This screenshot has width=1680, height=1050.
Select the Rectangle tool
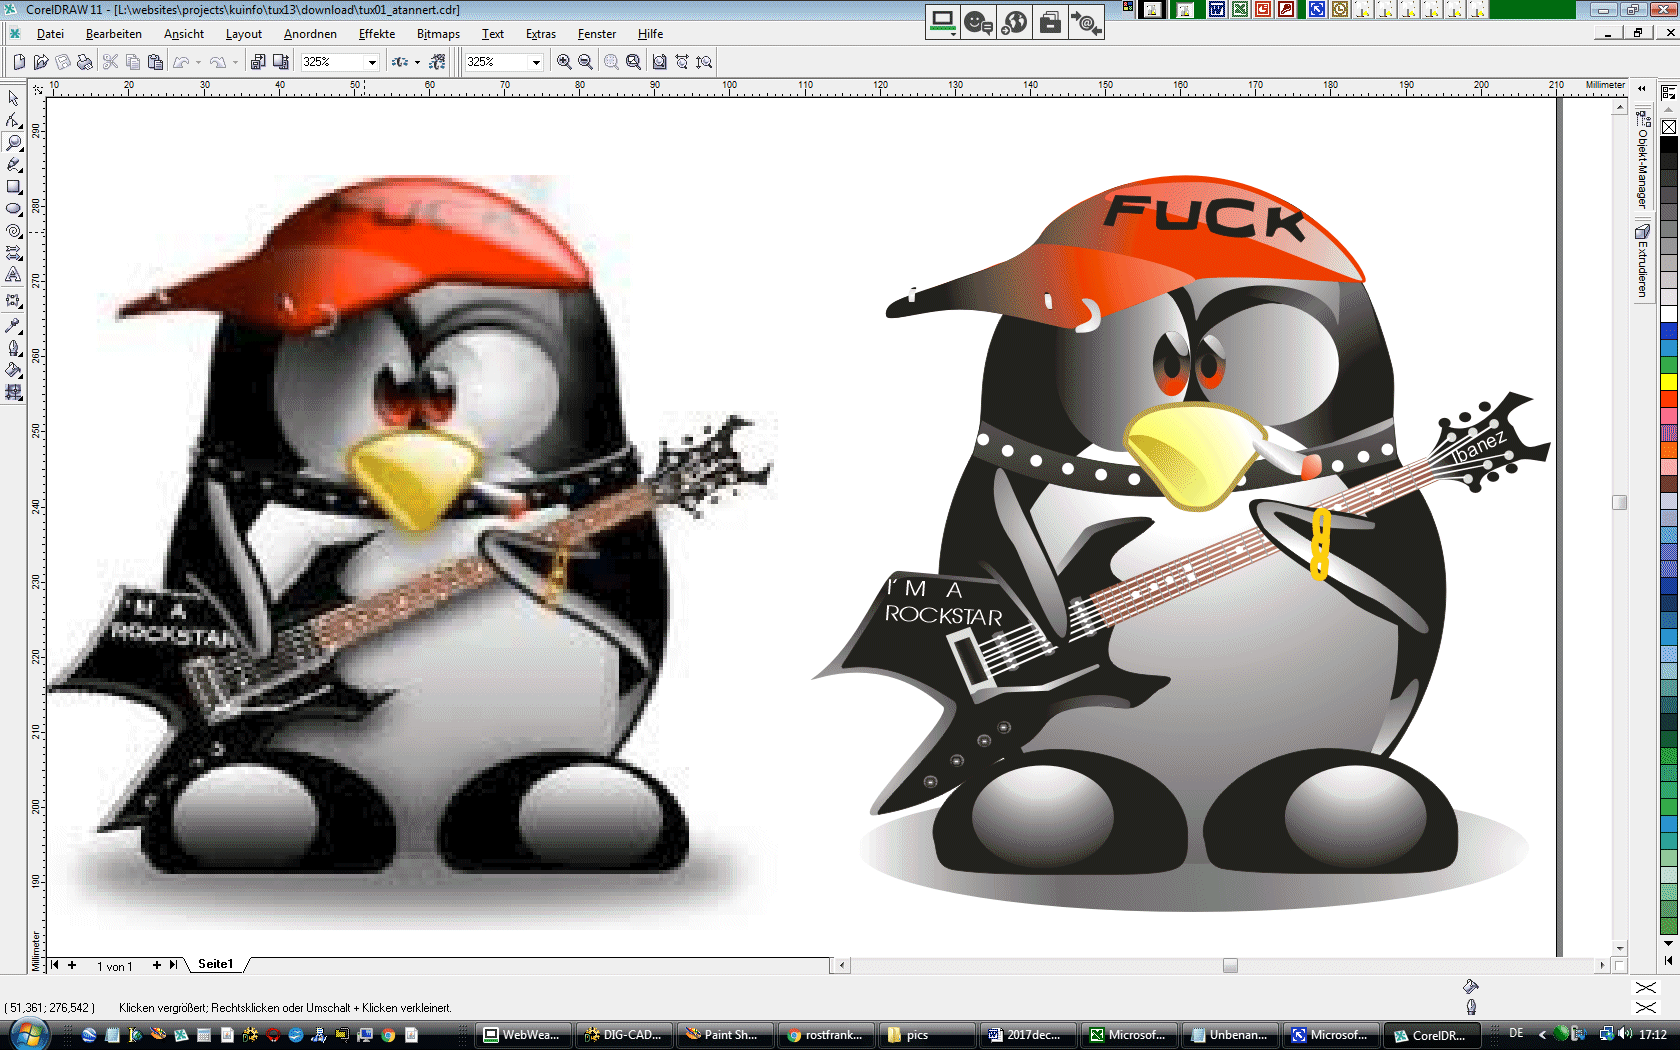[x=13, y=186]
